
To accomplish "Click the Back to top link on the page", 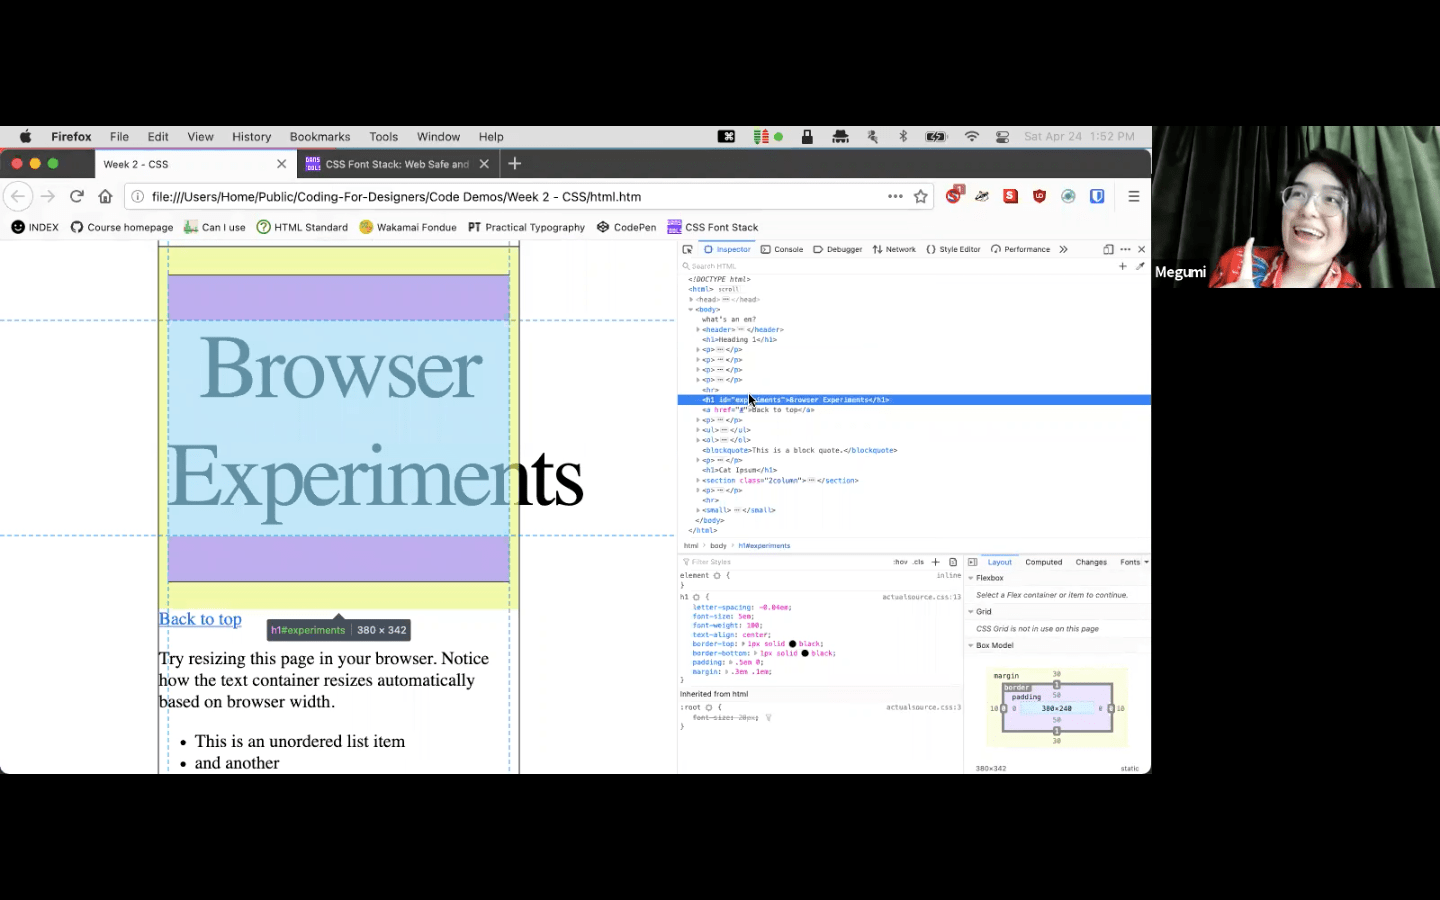I will point(200,619).
